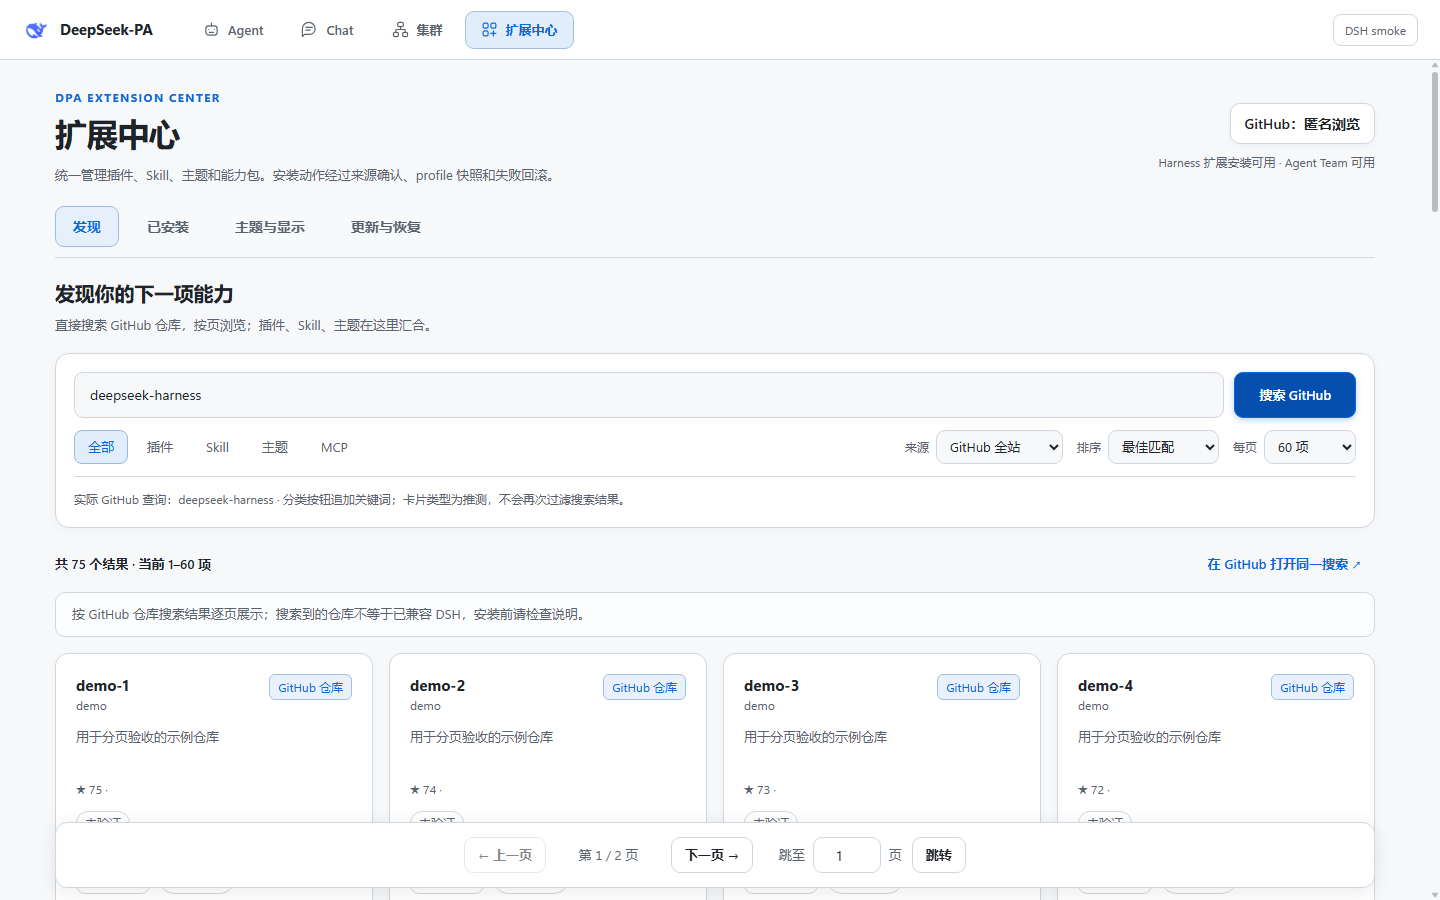Click the 跳转 button
The height and width of the screenshot is (900, 1440).
[x=939, y=855]
